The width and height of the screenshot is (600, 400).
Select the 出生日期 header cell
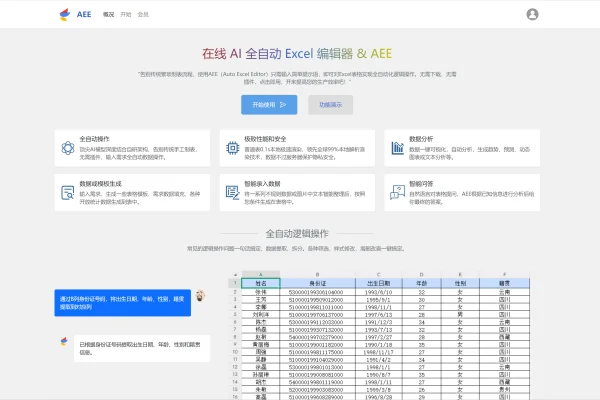click(378, 283)
